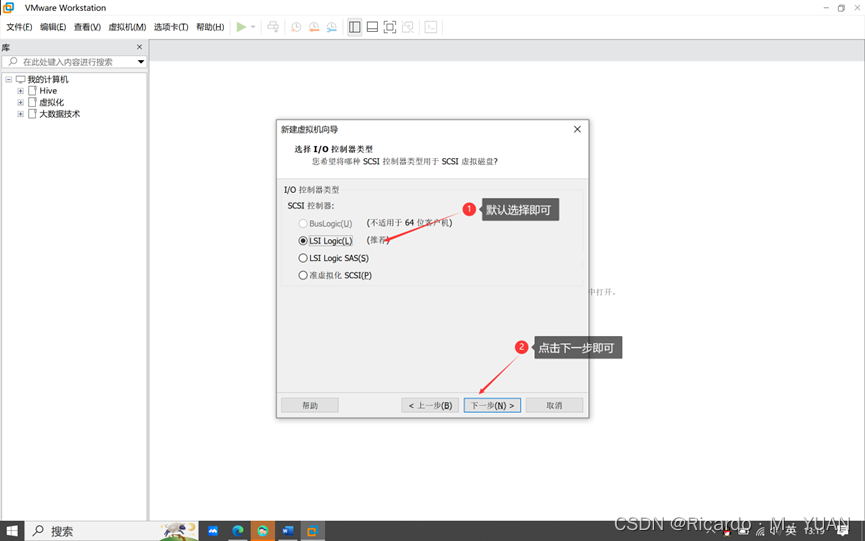The width and height of the screenshot is (865, 541).
Task: Click the 虚拟化 folder document icon
Action: (32, 102)
